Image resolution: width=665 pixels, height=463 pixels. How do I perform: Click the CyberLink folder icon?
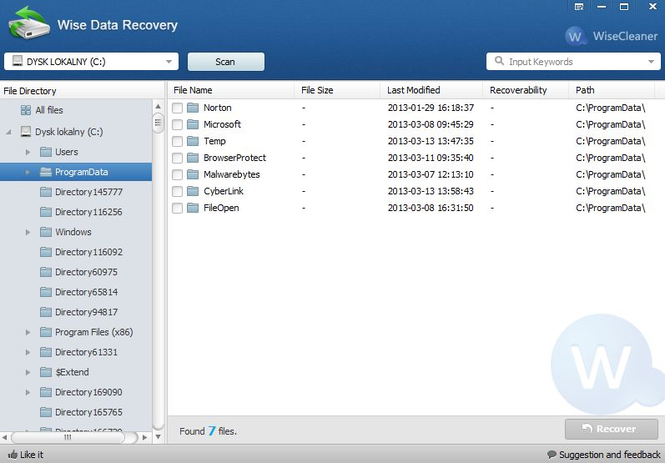coord(193,191)
